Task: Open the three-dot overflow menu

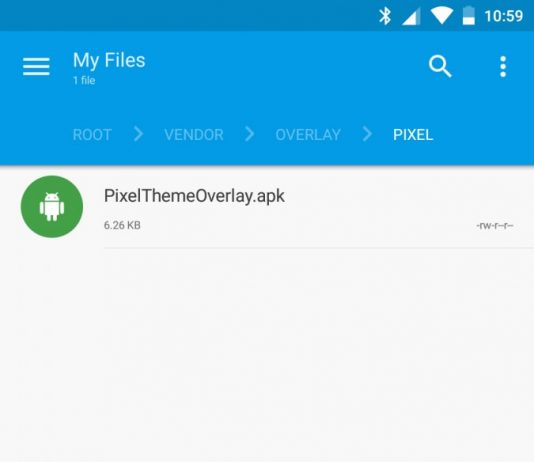Action: (x=503, y=67)
